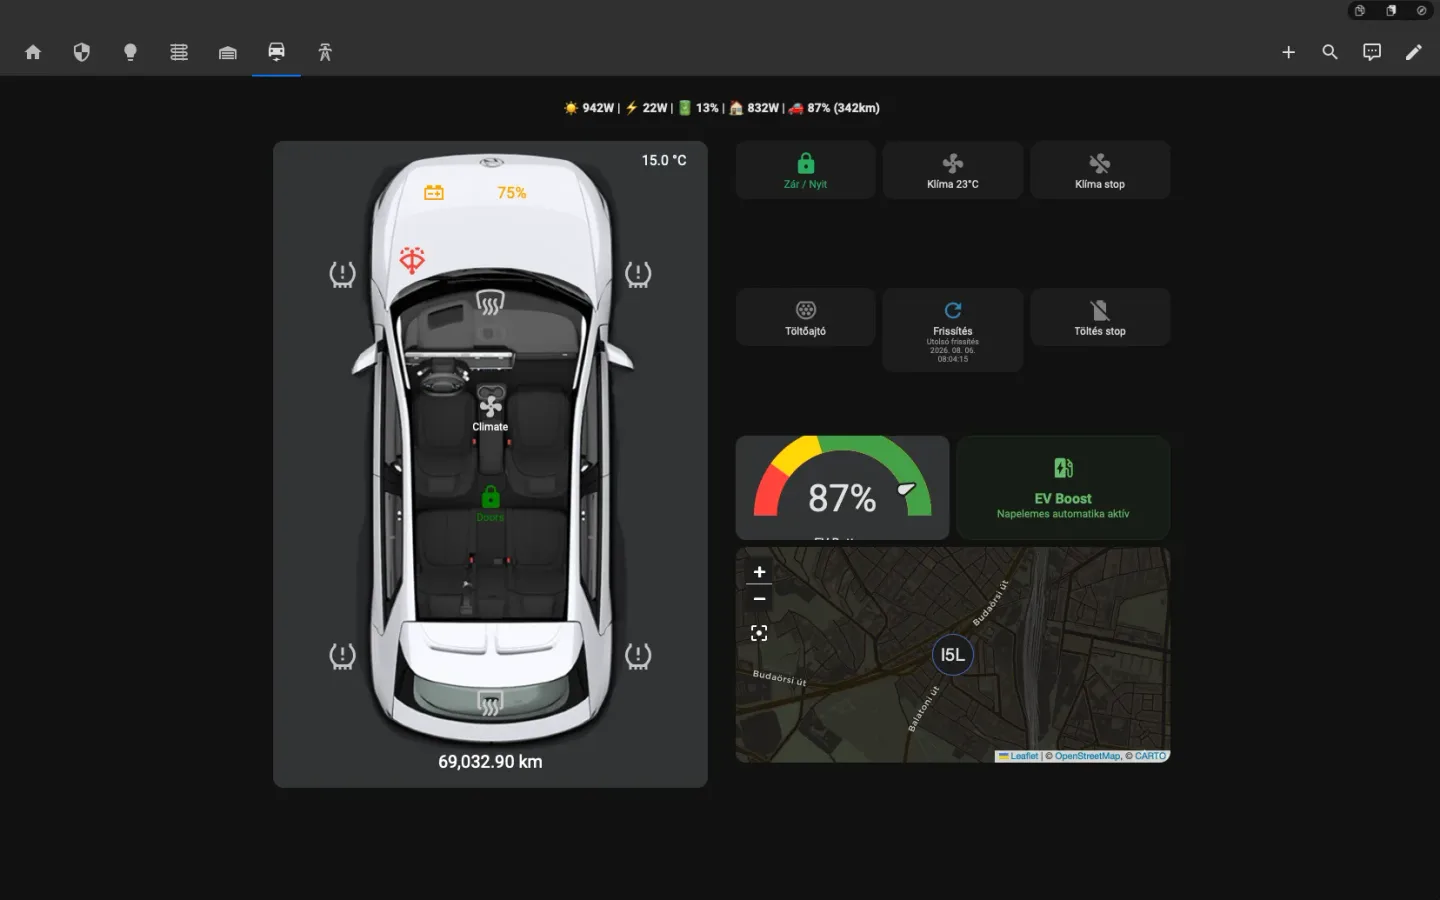Refresh data with the Frissítés button
1440x900 pixels.
coord(953,330)
